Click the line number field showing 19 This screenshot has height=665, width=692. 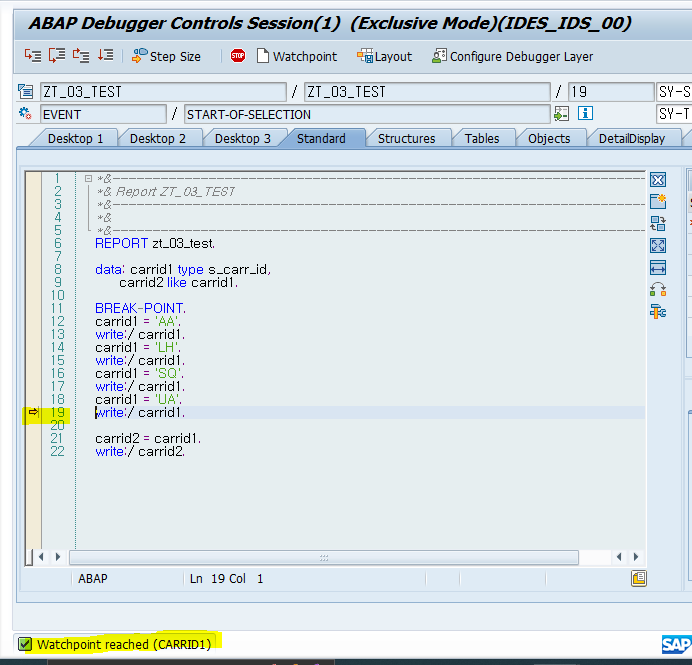click(x=610, y=92)
